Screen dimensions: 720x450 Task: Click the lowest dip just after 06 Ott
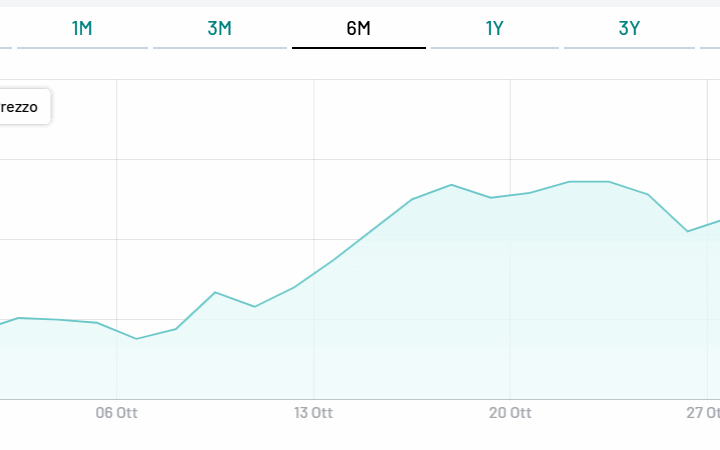pos(137,339)
